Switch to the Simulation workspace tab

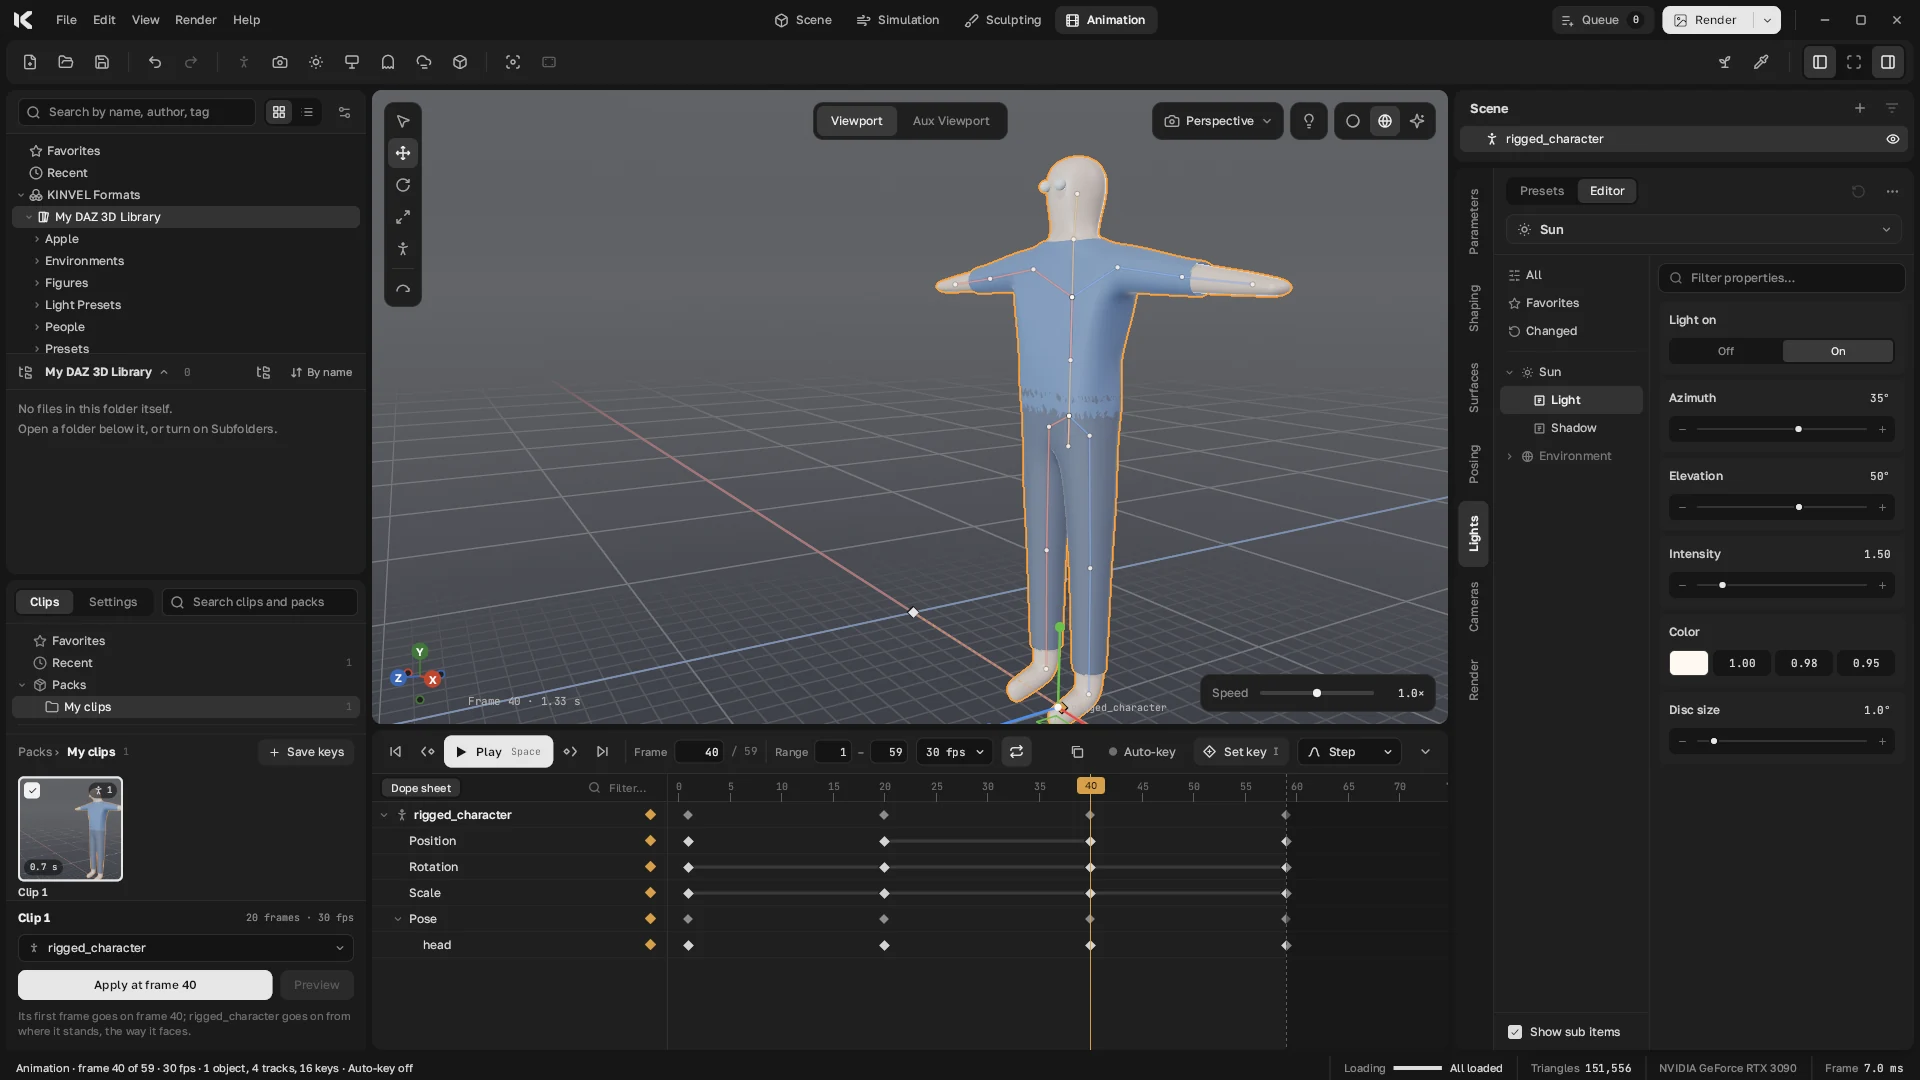click(897, 20)
